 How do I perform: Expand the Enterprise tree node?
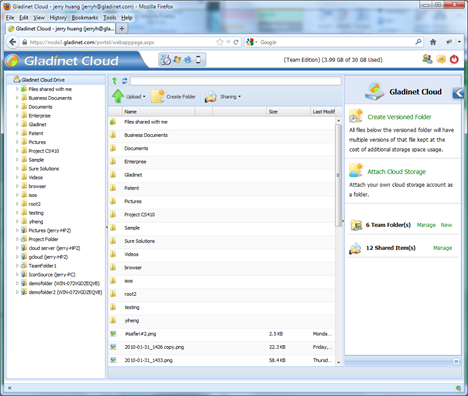(17, 116)
